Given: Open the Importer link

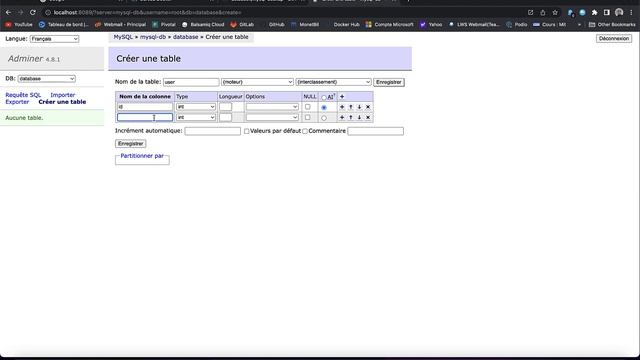Looking at the screenshot, I should coord(62,95).
